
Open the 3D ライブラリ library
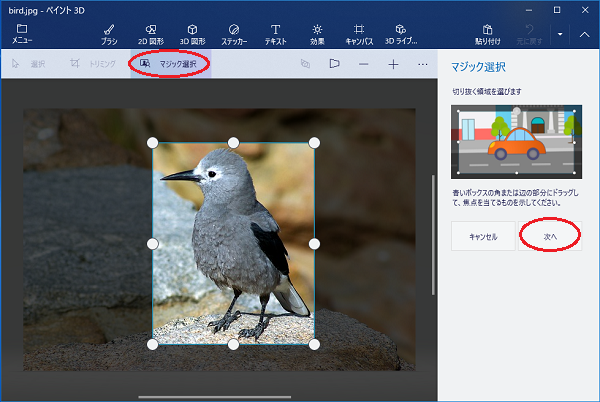(x=401, y=34)
